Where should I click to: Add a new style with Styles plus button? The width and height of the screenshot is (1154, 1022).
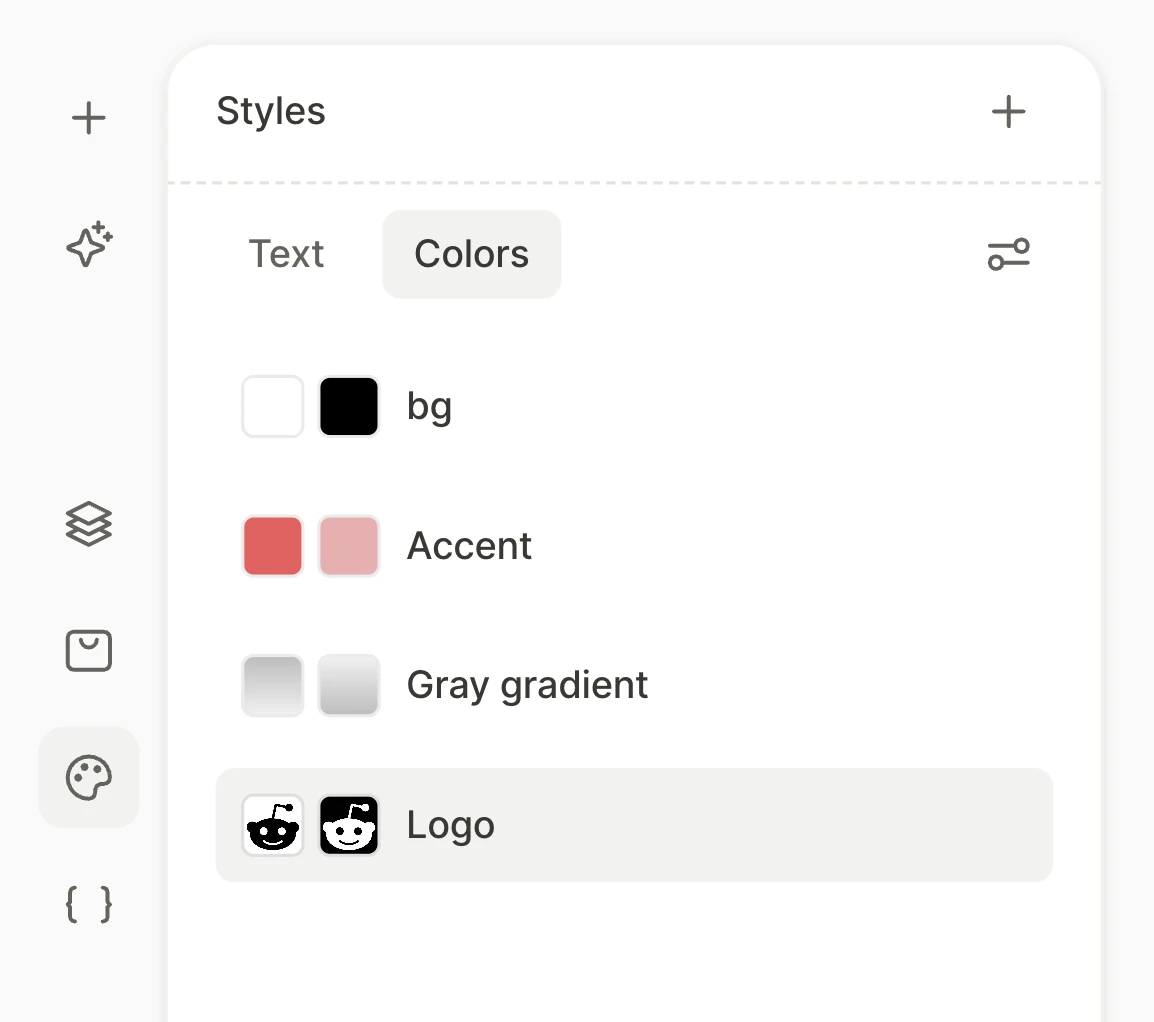(1008, 112)
